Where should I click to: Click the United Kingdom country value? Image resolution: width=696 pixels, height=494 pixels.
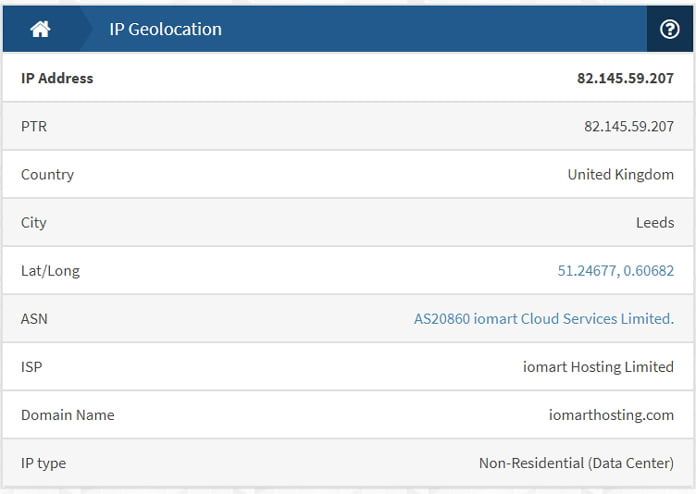coord(621,174)
